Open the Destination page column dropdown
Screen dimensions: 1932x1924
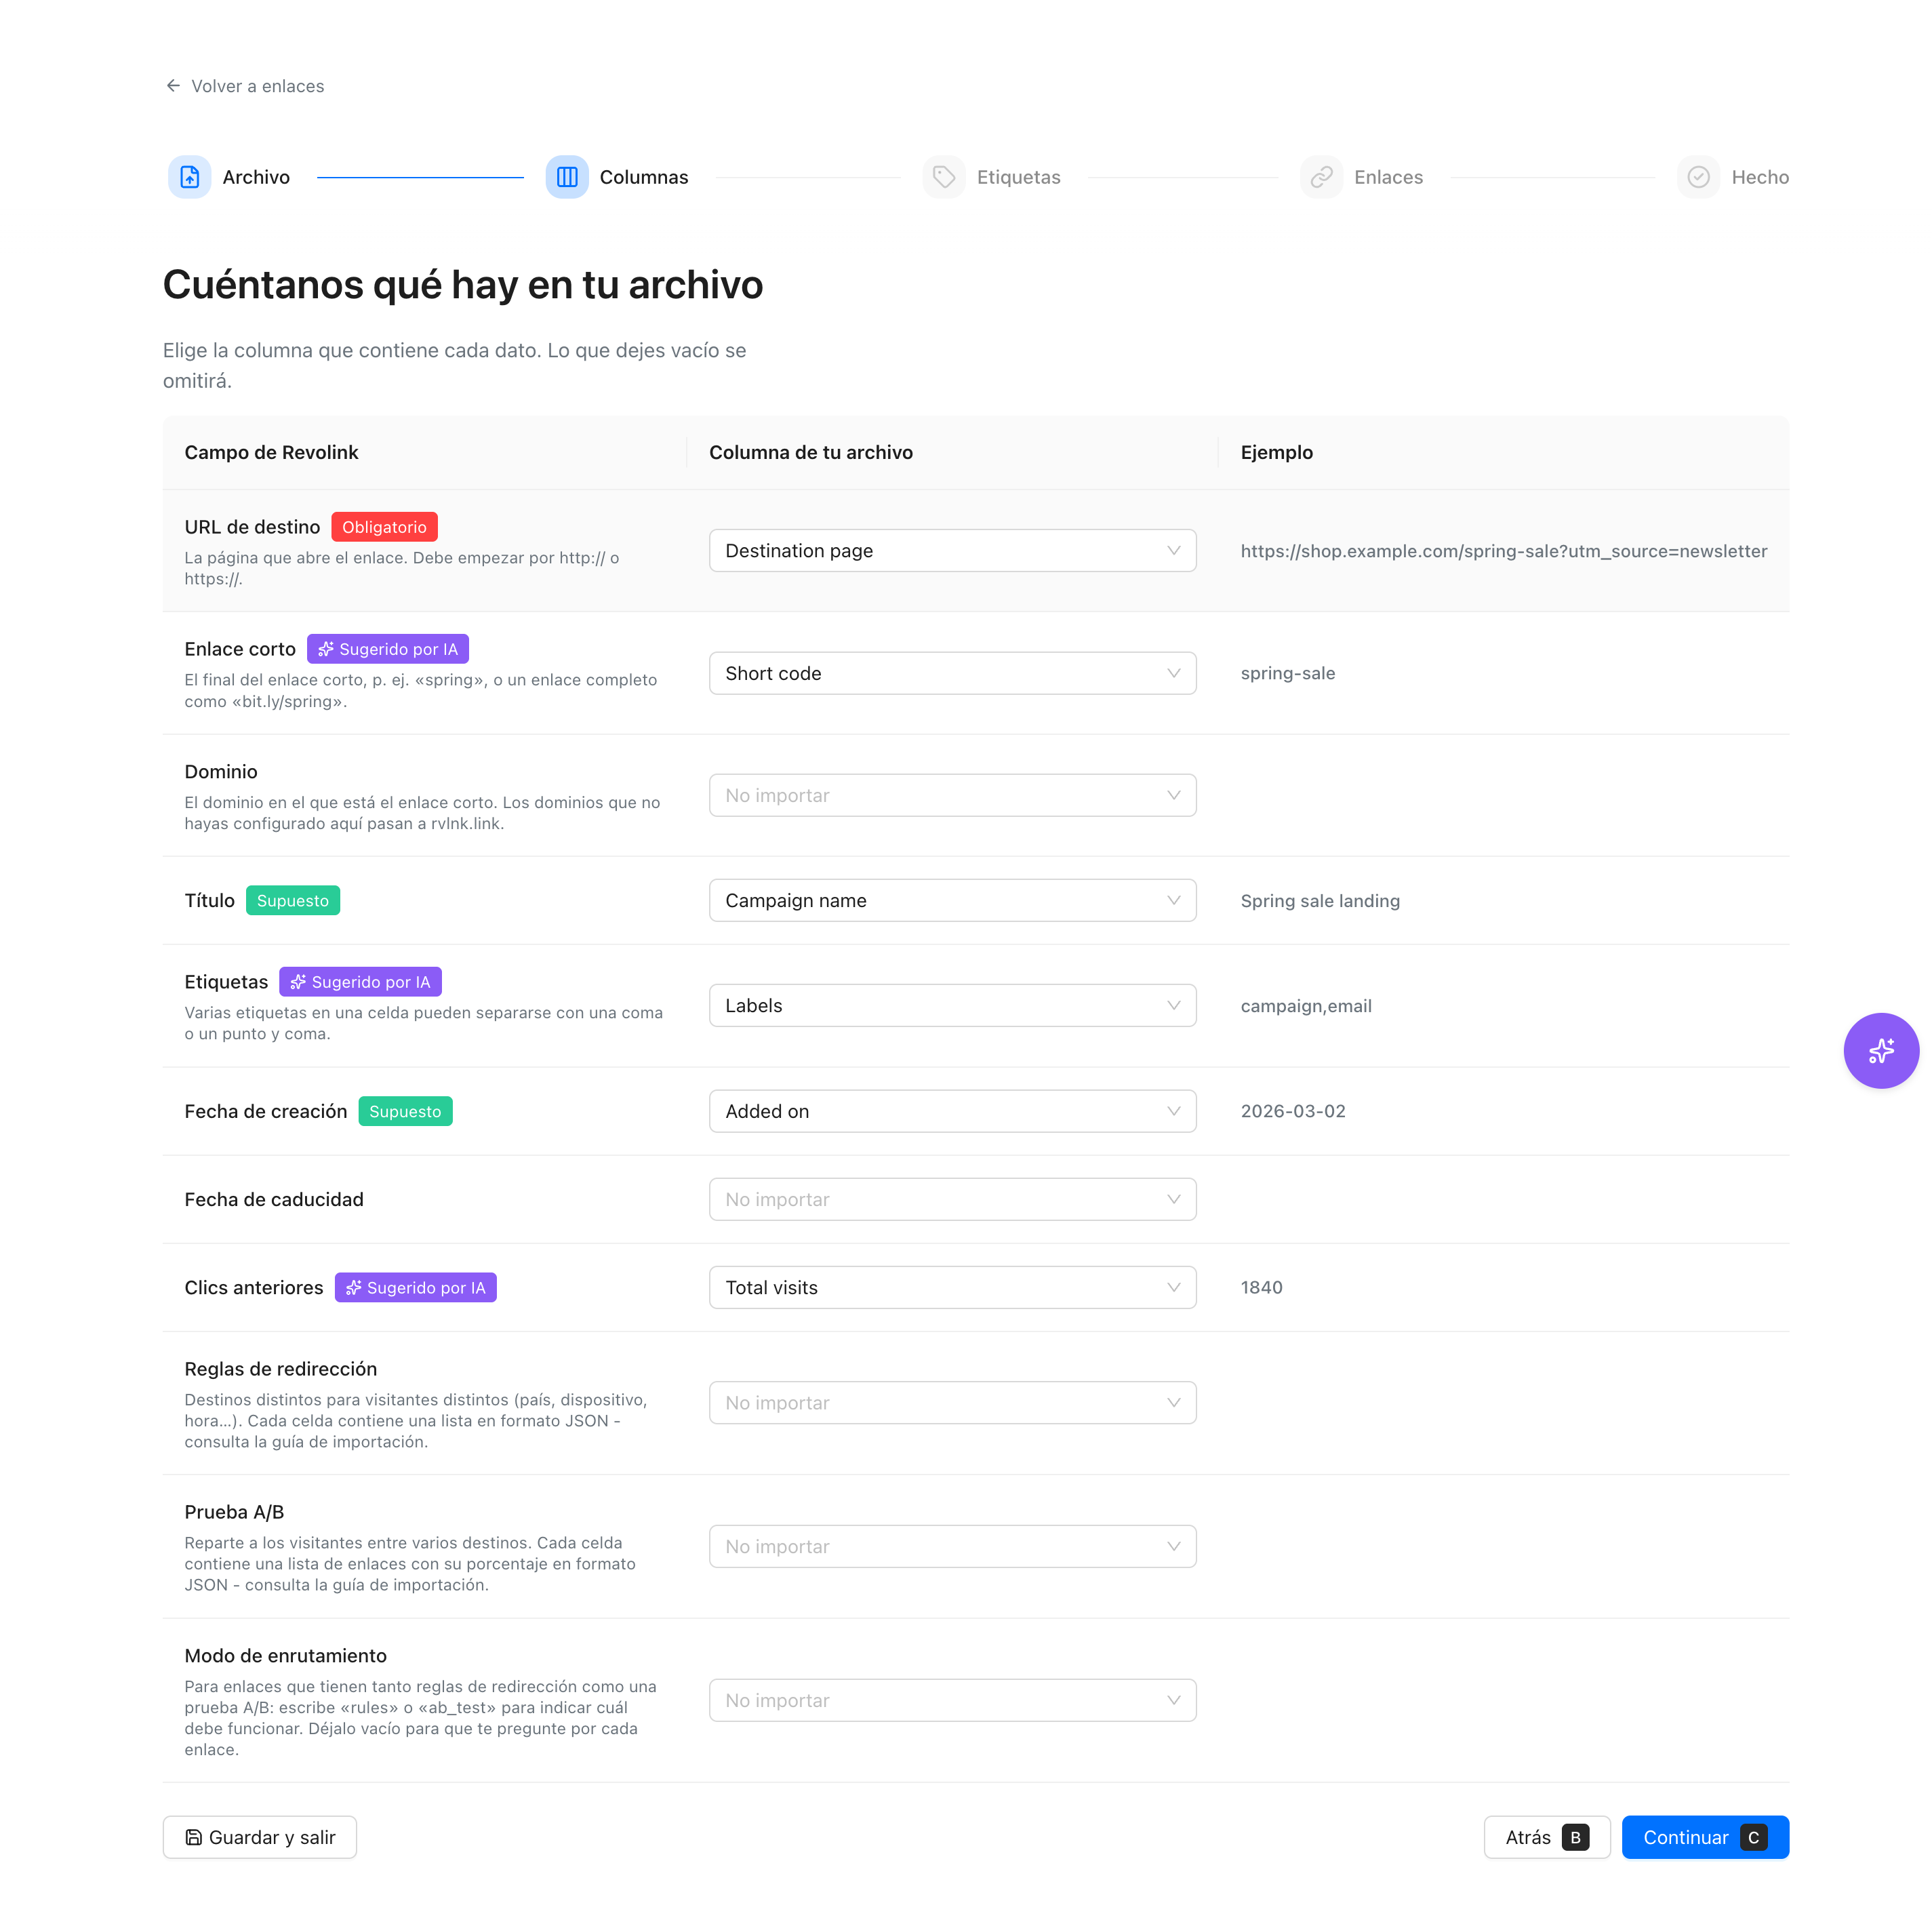click(x=953, y=551)
